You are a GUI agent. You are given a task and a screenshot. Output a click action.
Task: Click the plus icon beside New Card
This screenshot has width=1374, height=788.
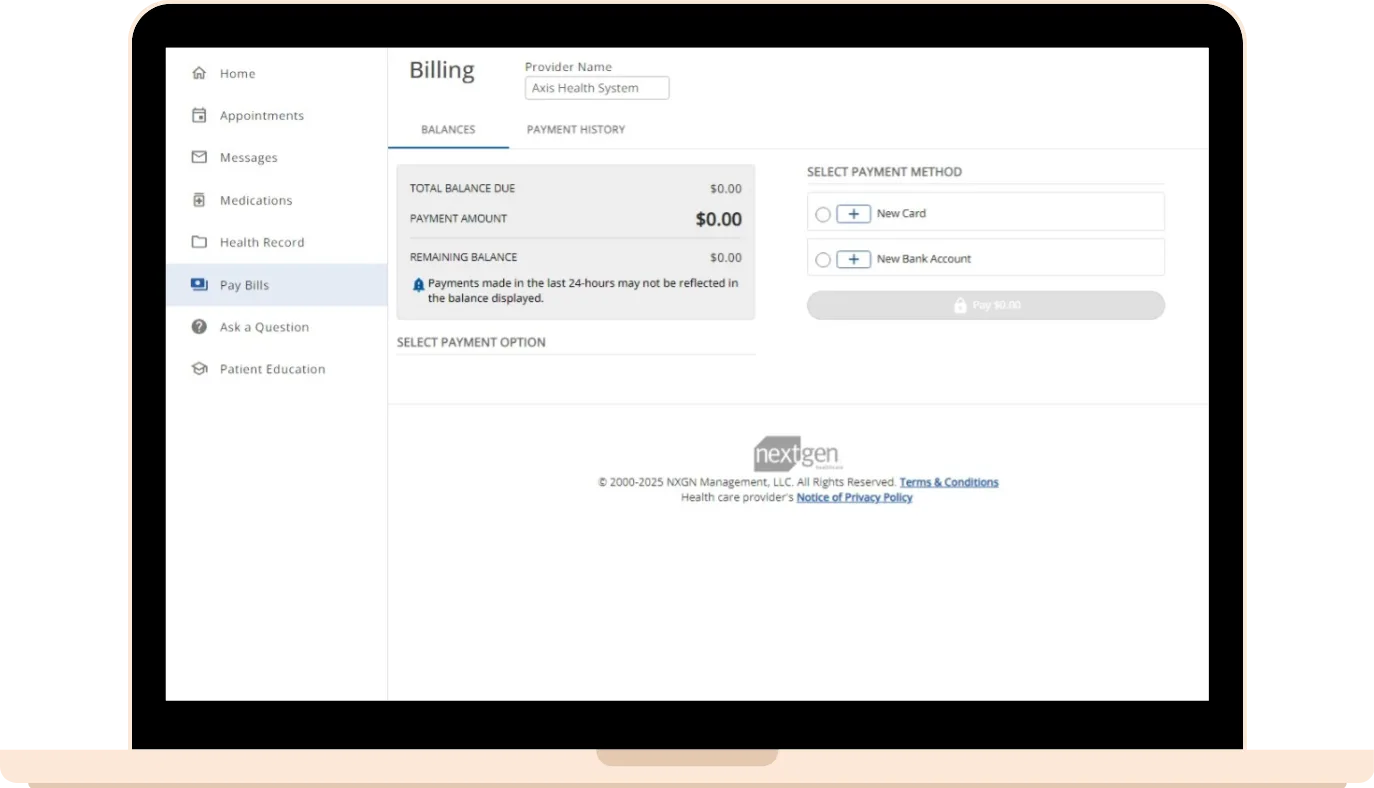(853, 214)
